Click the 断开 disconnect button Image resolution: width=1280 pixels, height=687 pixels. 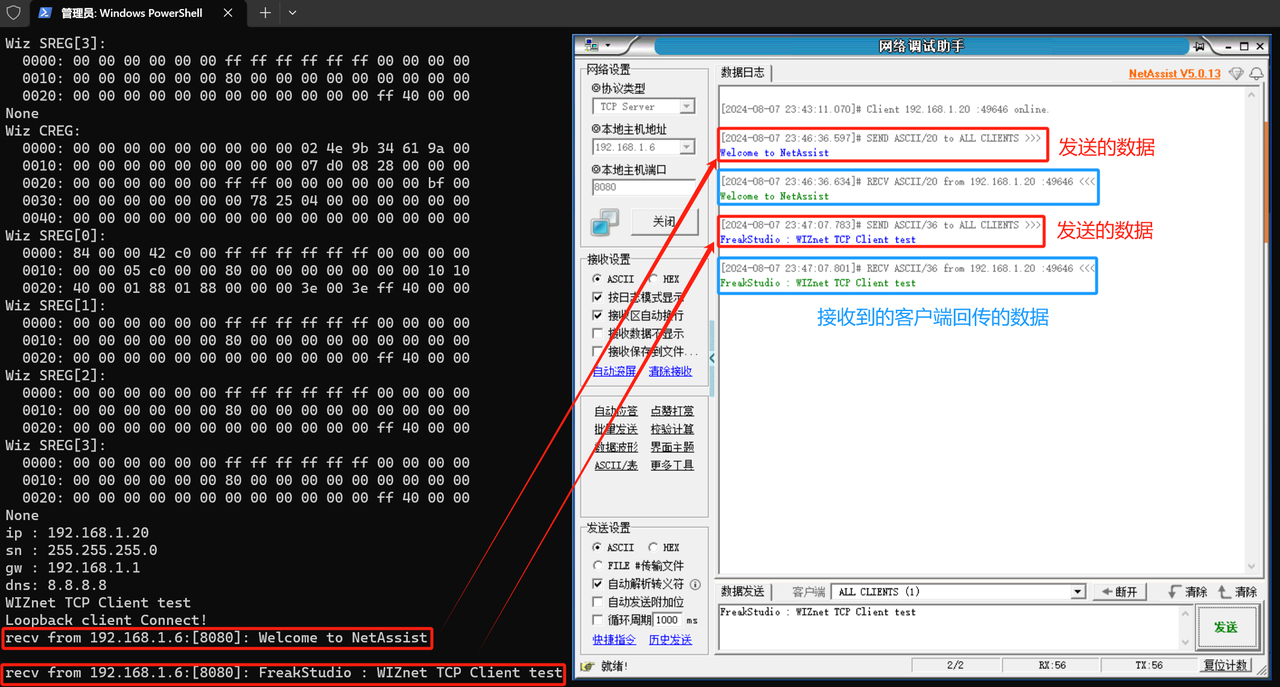click(1119, 592)
